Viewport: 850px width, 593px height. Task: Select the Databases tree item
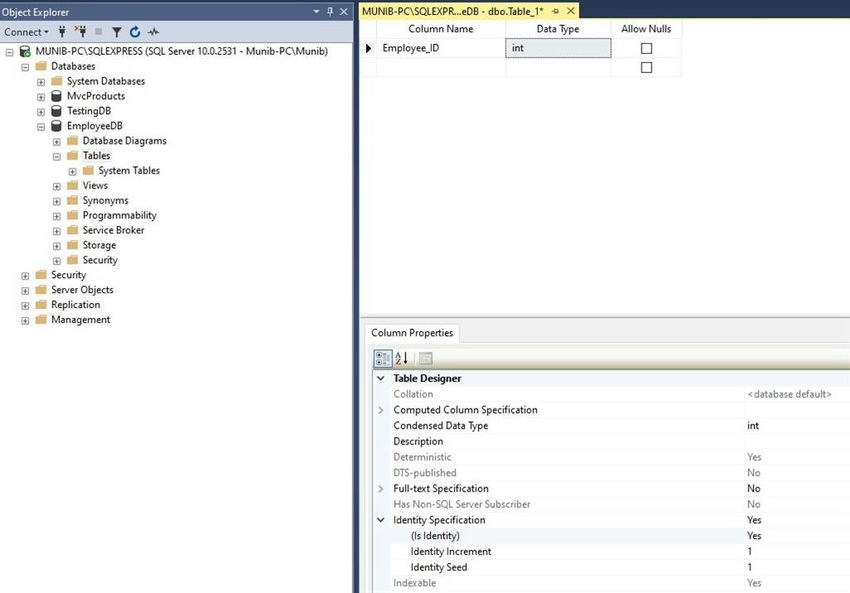[73, 66]
